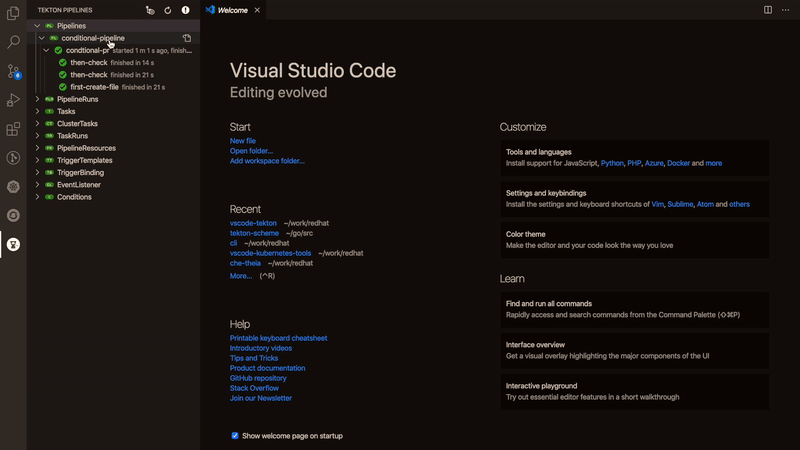Open the Extensions view
Viewport: 800px width, 450px height.
[x=13, y=129]
